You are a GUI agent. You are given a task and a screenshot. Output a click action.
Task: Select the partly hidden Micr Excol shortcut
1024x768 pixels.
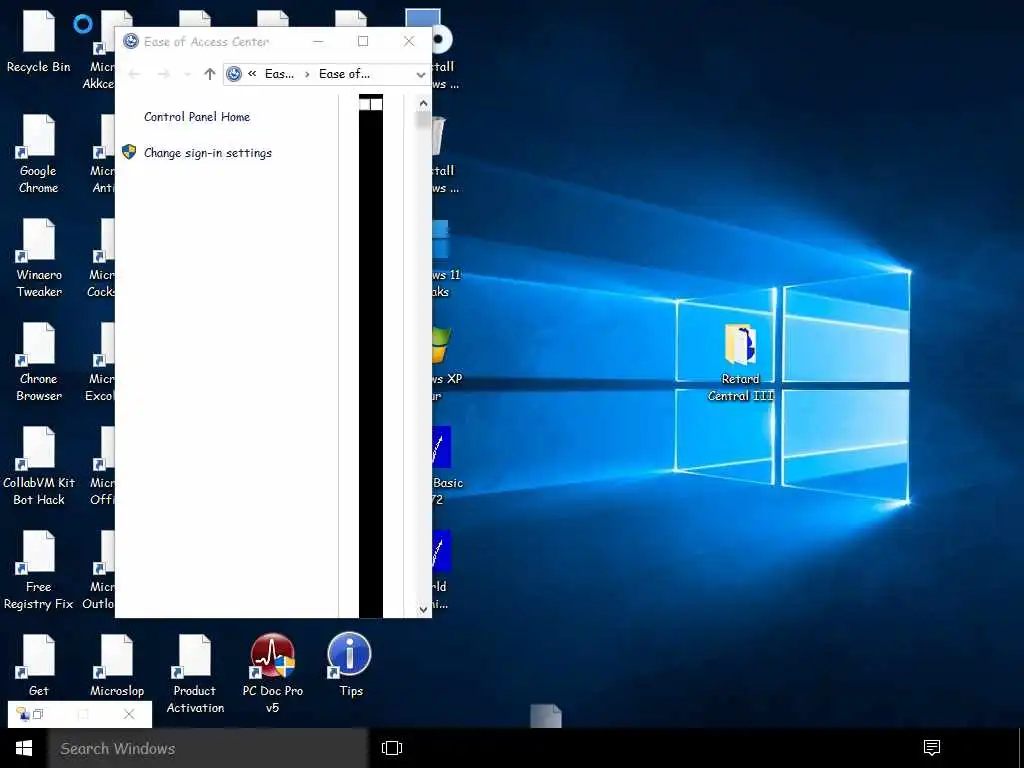[x=99, y=361]
